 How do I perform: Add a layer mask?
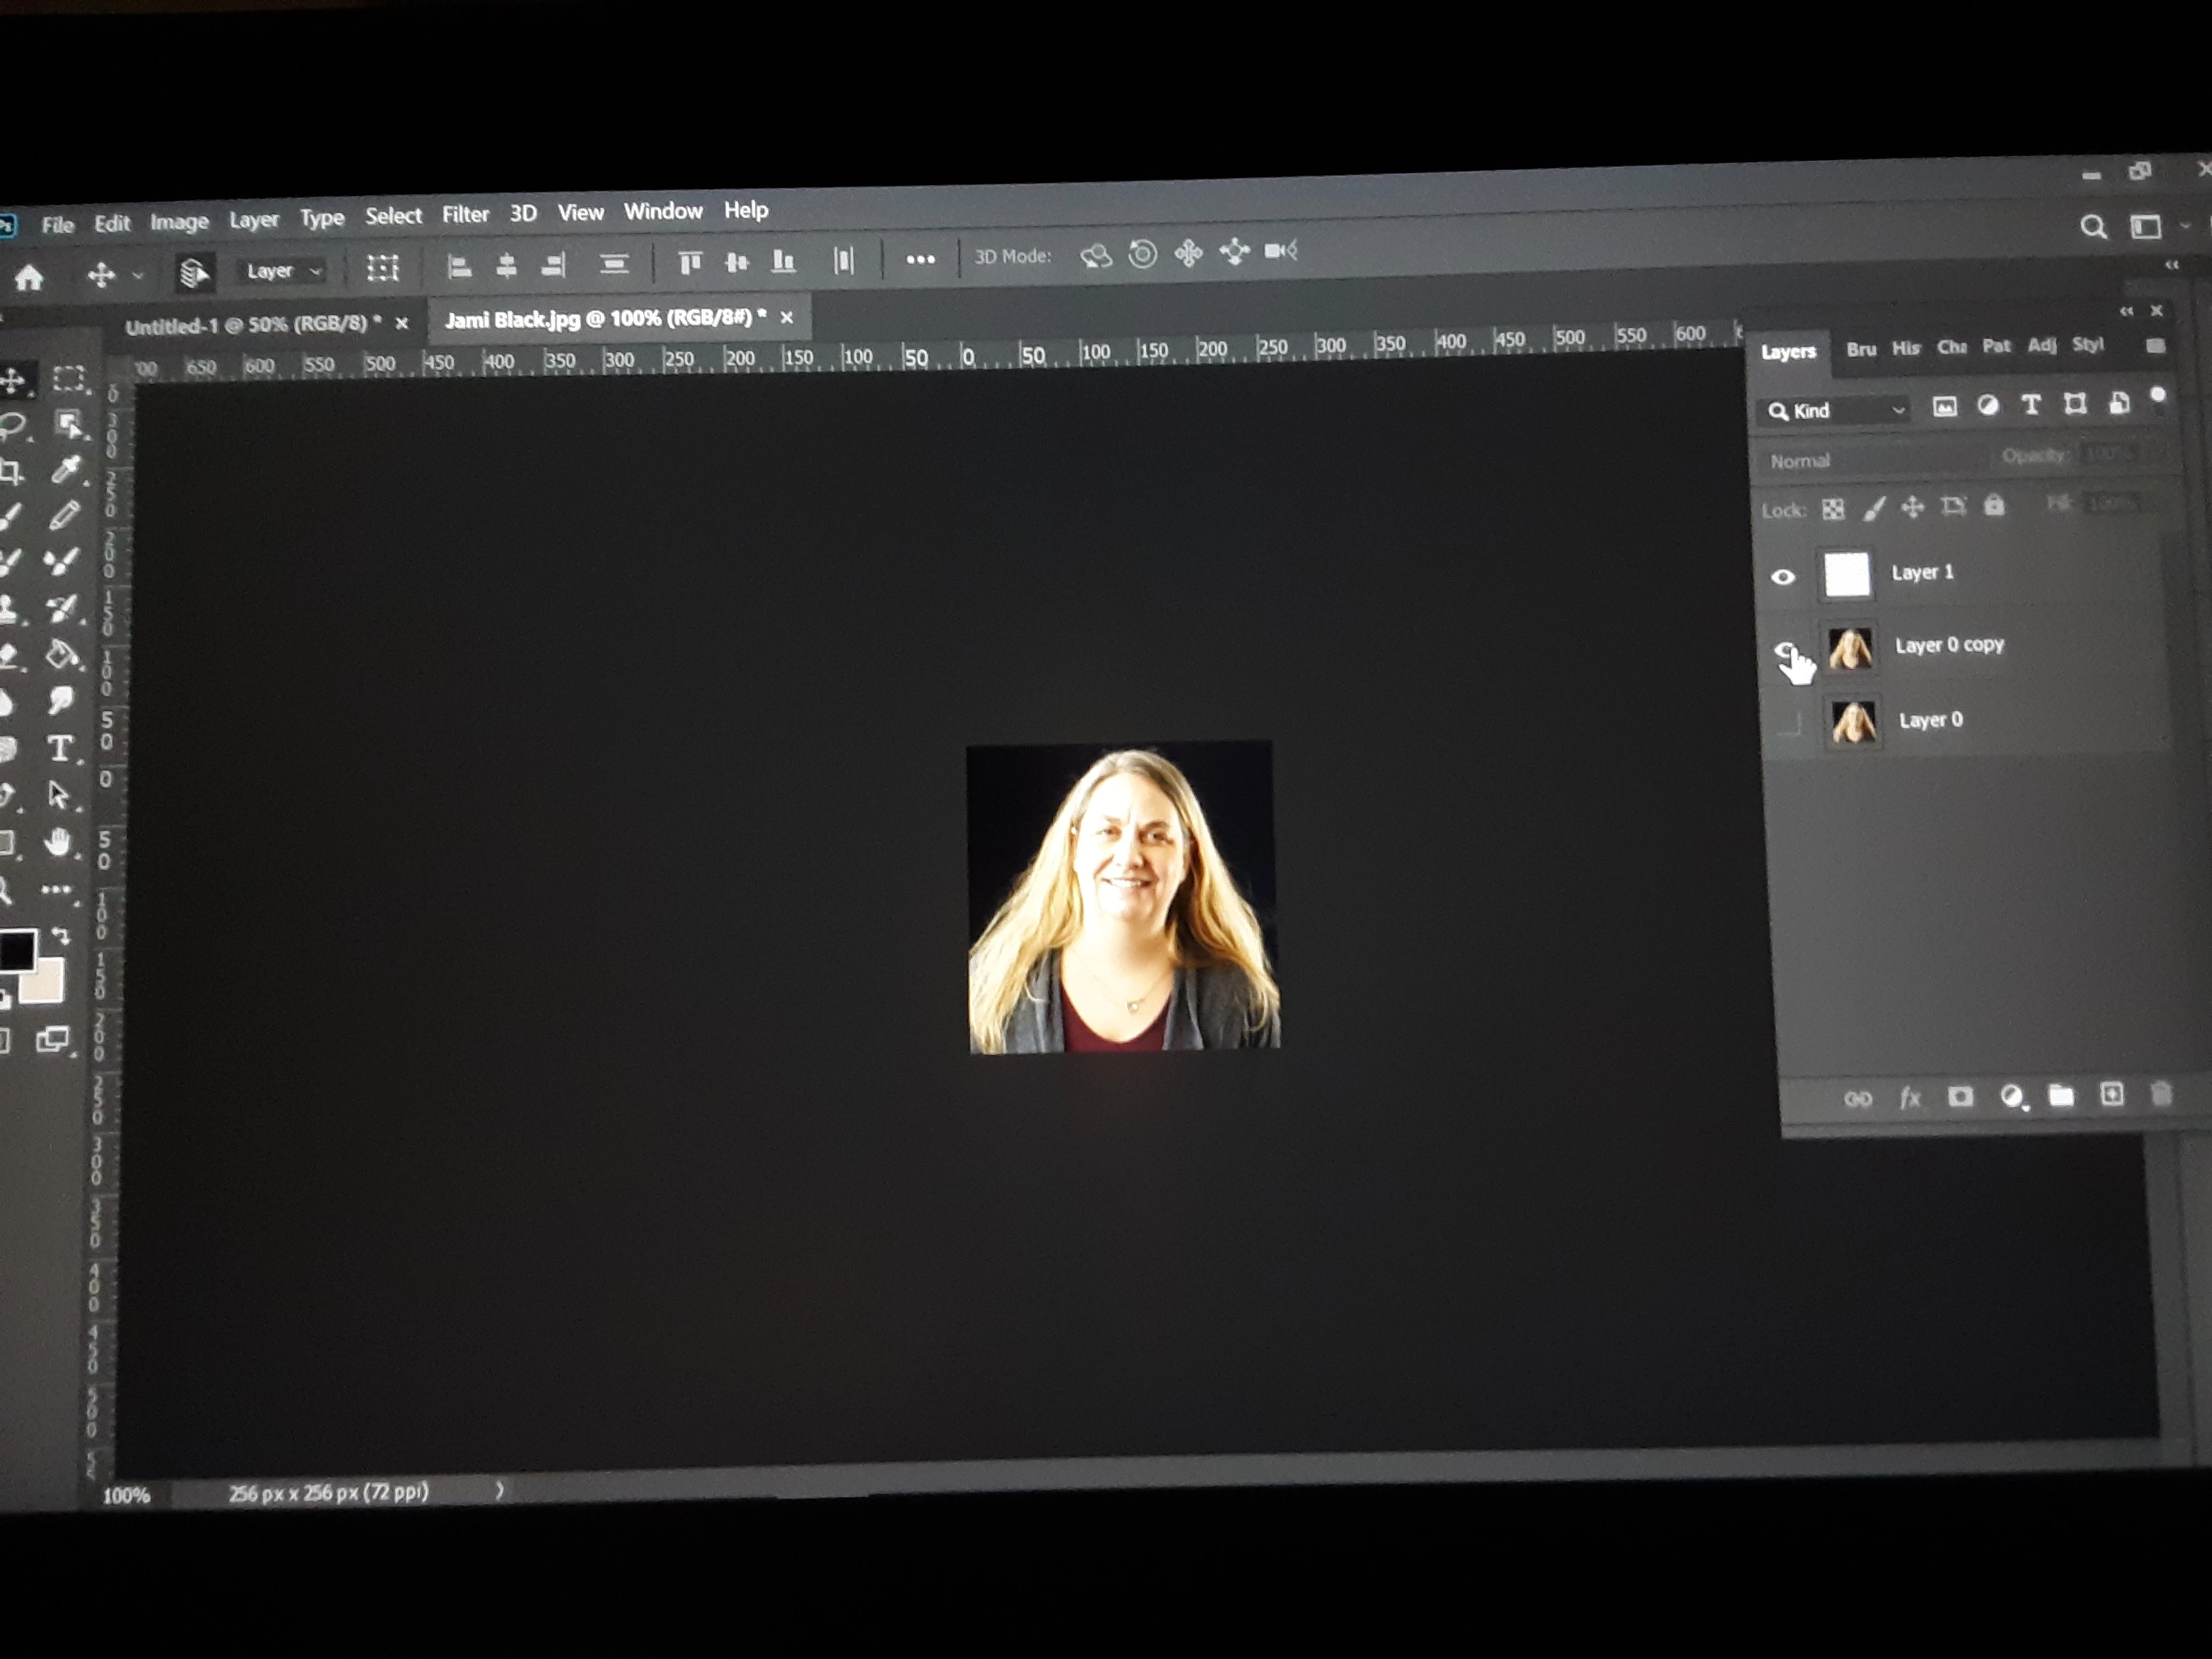tap(1960, 1097)
